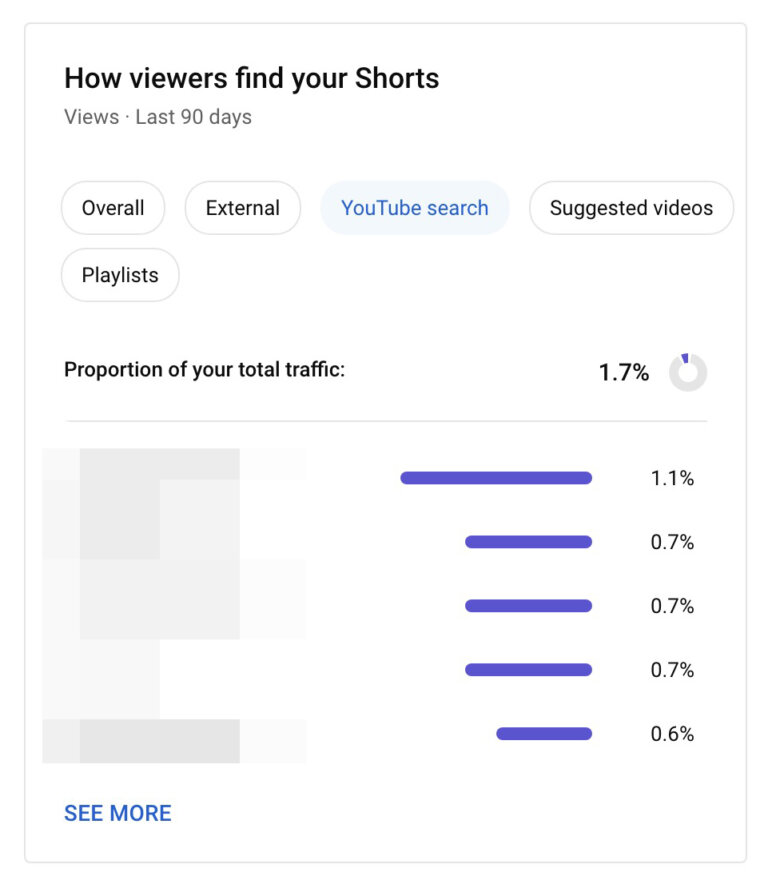Click SEE MORE to expand results

coord(117,812)
